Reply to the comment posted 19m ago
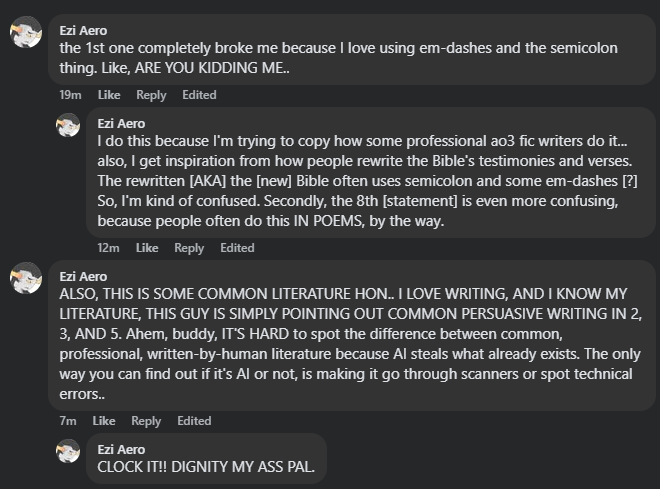The width and height of the screenshot is (660, 489). click(x=151, y=95)
